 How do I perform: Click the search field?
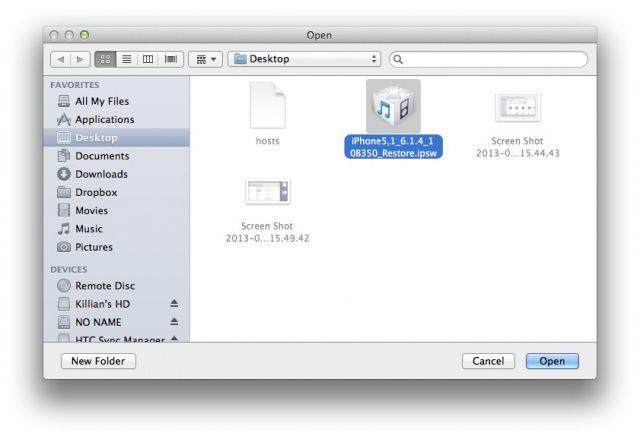pyautogui.click(x=488, y=60)
